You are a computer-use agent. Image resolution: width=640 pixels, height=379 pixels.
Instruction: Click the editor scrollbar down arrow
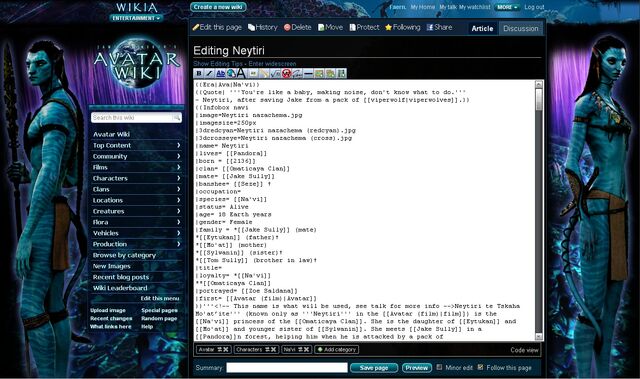click(x=539, y=337)
